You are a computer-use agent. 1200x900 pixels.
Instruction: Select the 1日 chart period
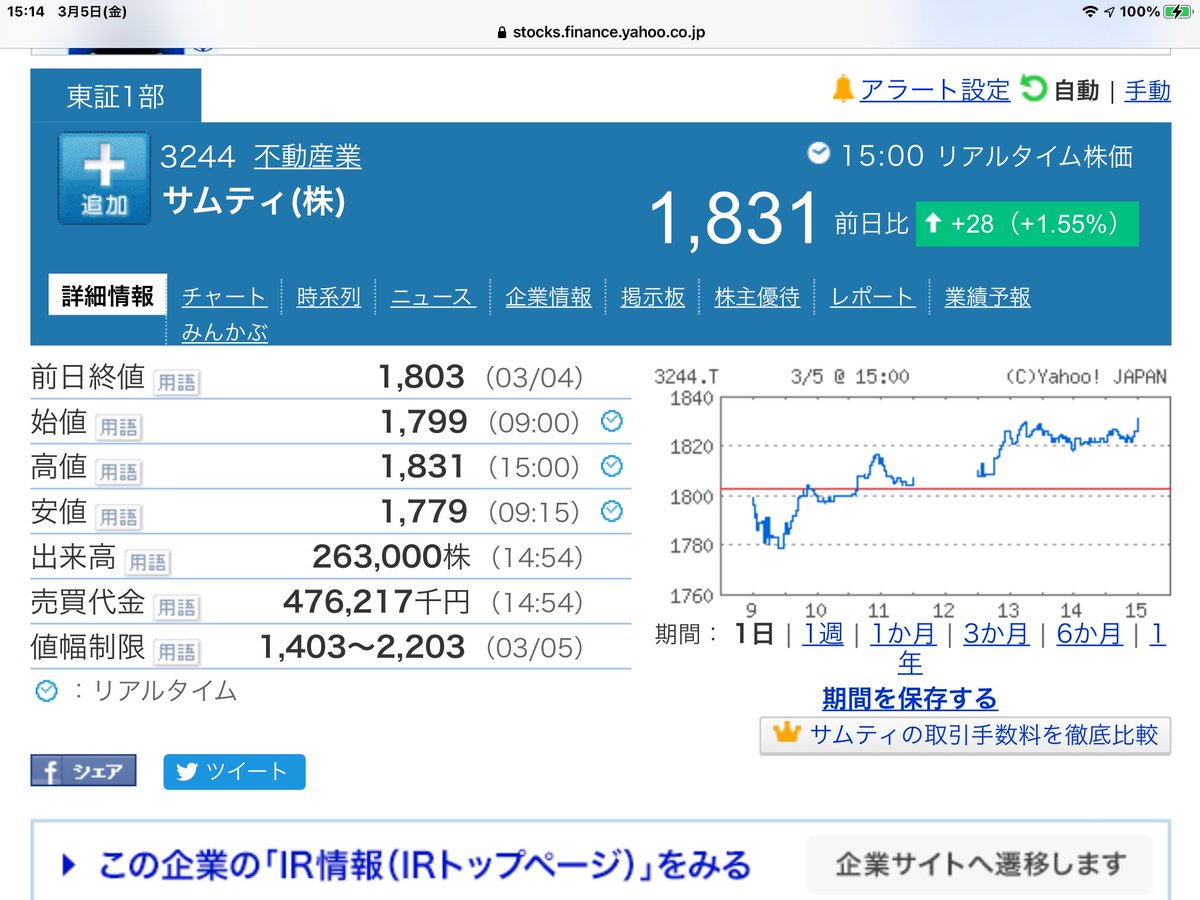[x=754, y=634]
